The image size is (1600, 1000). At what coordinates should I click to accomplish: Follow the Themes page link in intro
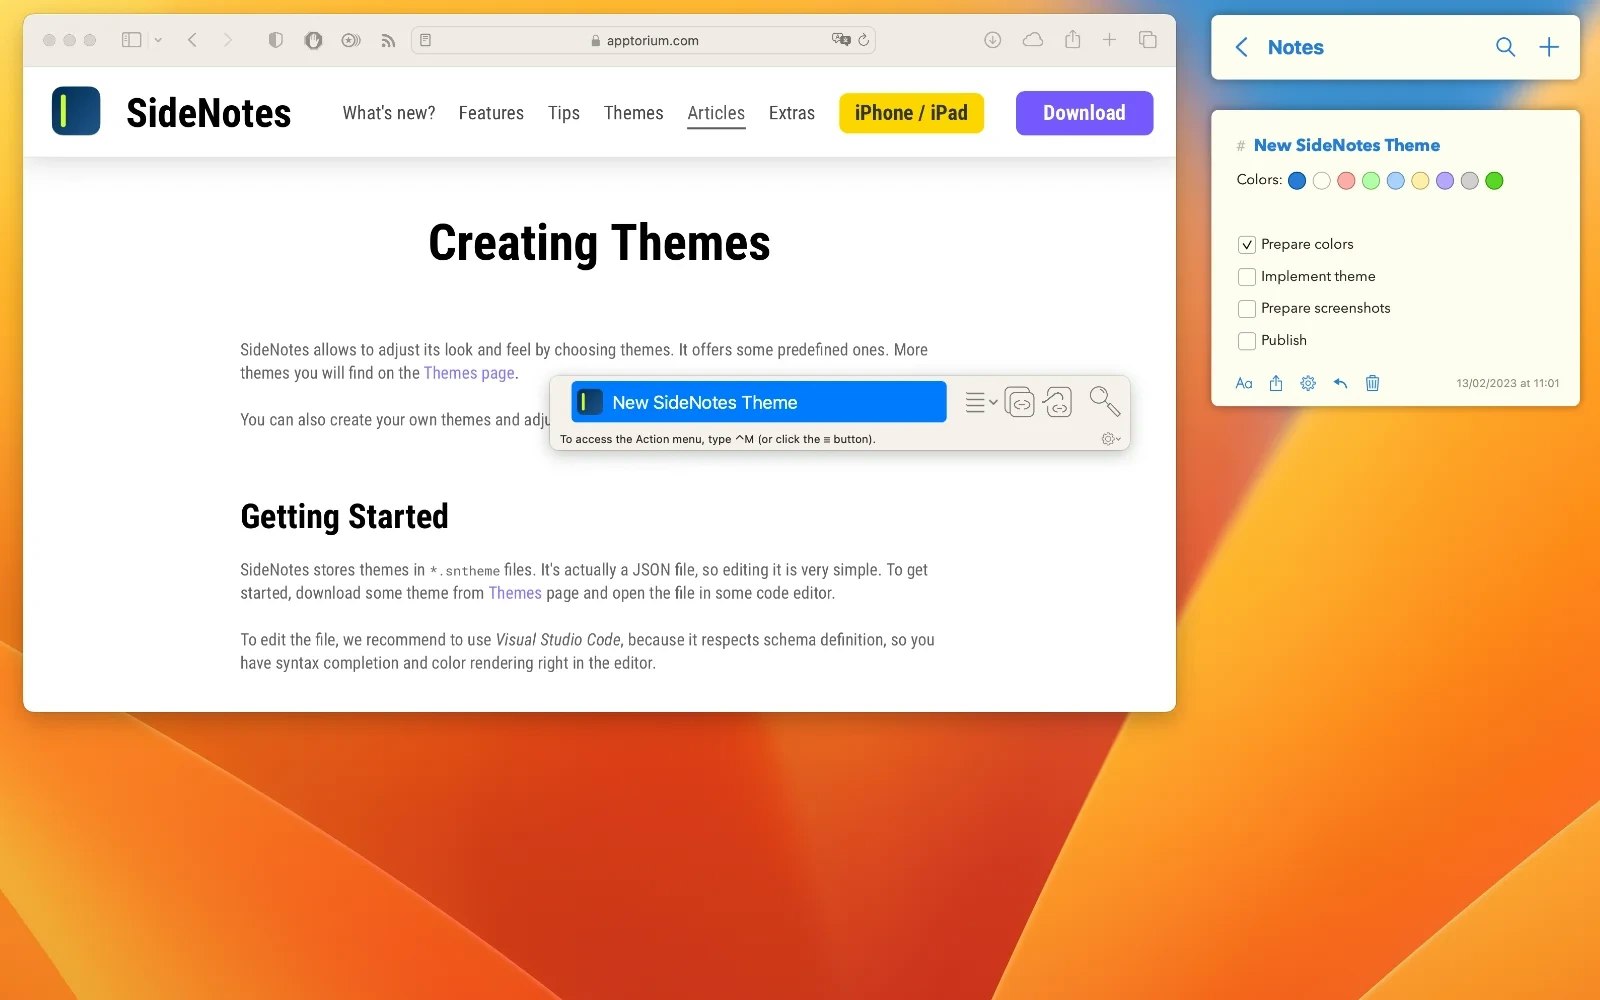point(469,373)
